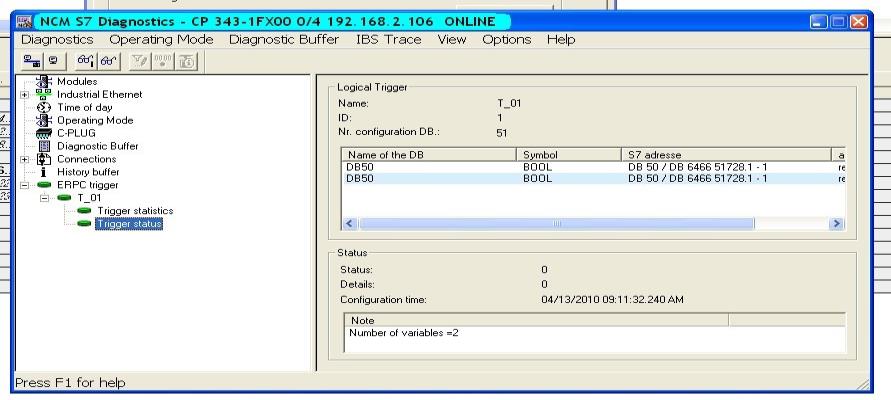Collapse the T_01 node
Screen dimensions: 891x400
pos(45,198)
